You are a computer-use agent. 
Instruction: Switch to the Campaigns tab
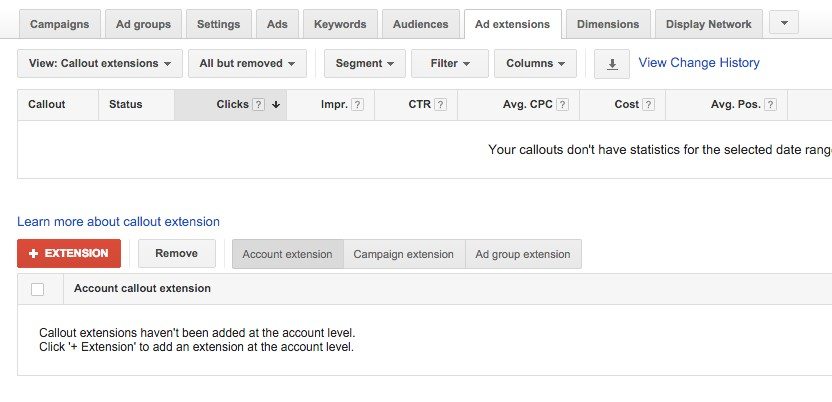point(59,24)
